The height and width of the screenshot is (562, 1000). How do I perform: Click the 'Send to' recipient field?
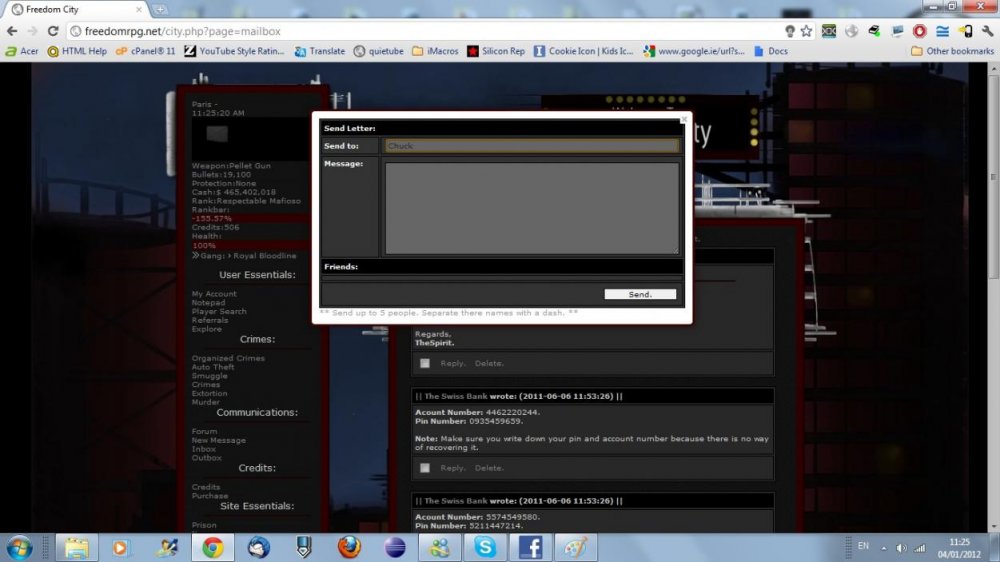[x=531, y=146]
